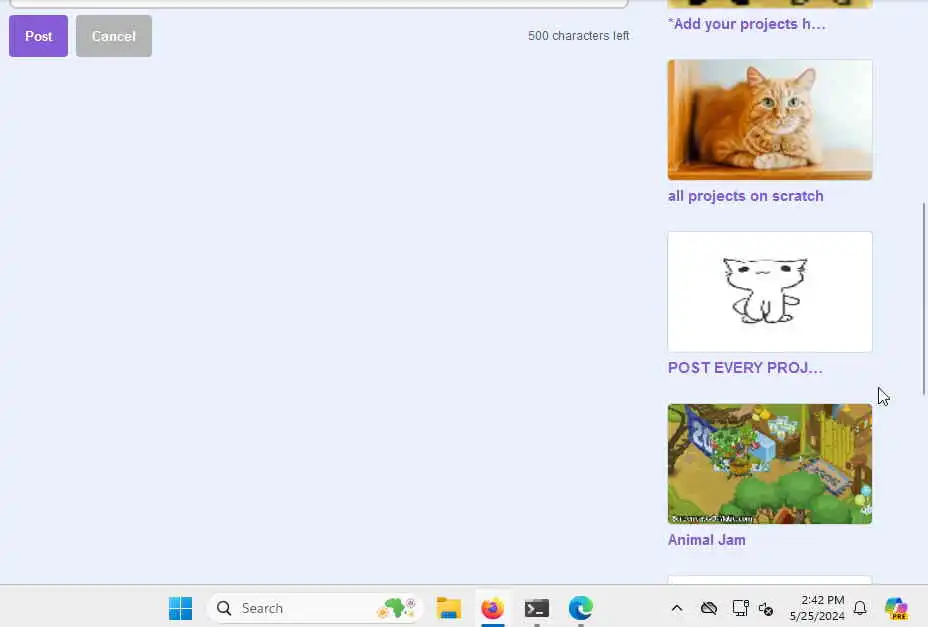This screenshot has height=627, width=928.
Task: Click the page vertical scrollbar thumb
Action: [923, 299]
